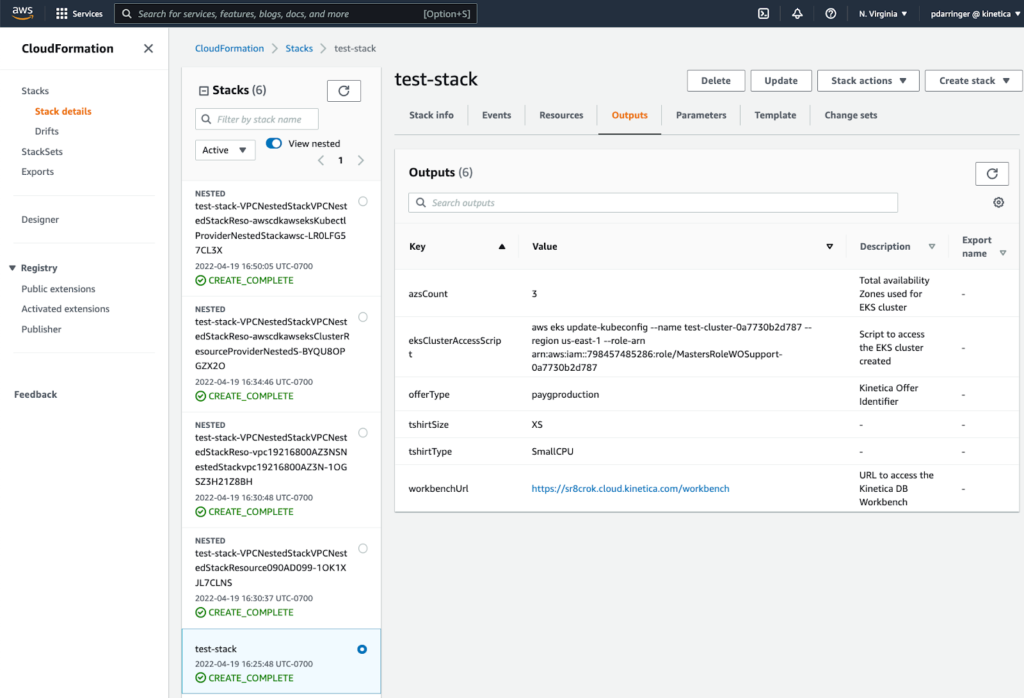The height and width of the screenshot is (698, 1024).
Task: Refresh the Outputs table
Action: pos(991,173)
